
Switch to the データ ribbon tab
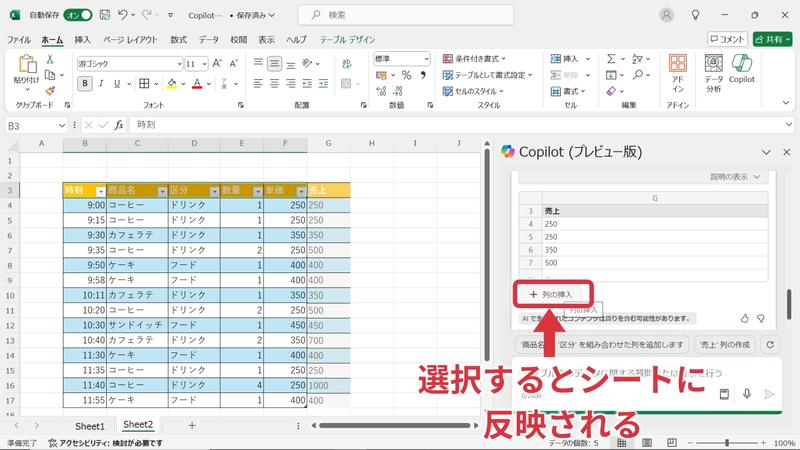click(x=209, y=39)
